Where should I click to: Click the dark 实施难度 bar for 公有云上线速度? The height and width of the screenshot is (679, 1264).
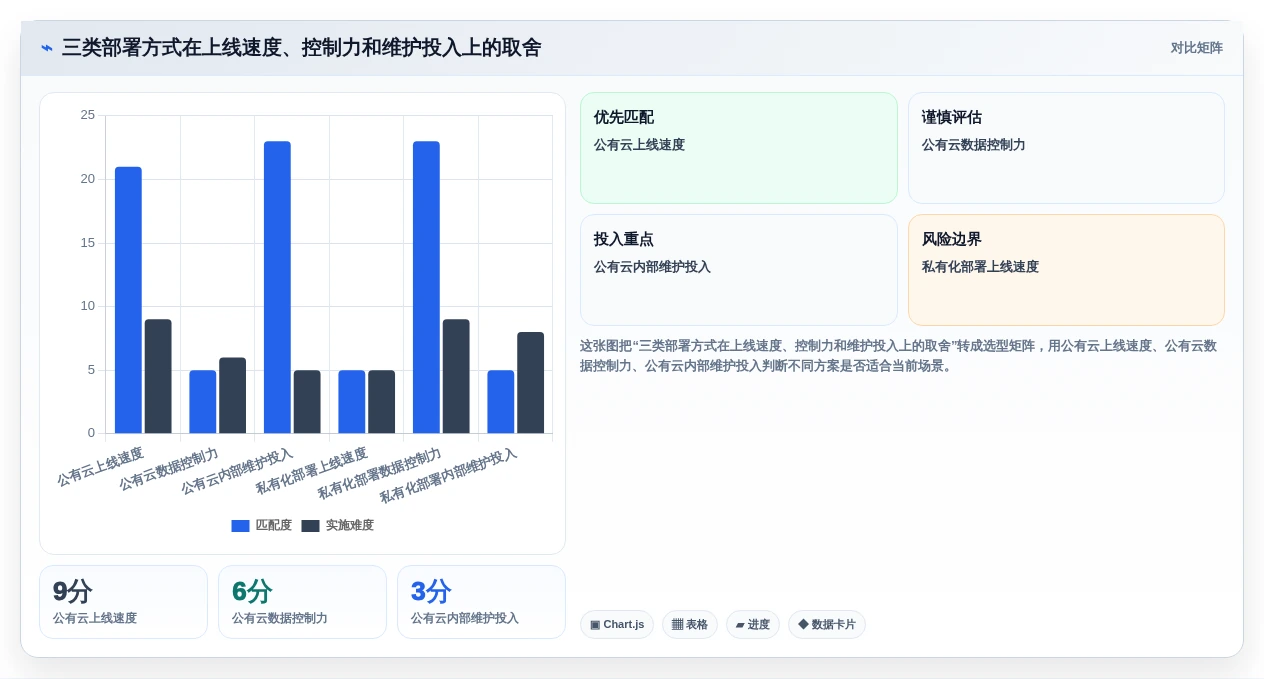click(158, 376)
